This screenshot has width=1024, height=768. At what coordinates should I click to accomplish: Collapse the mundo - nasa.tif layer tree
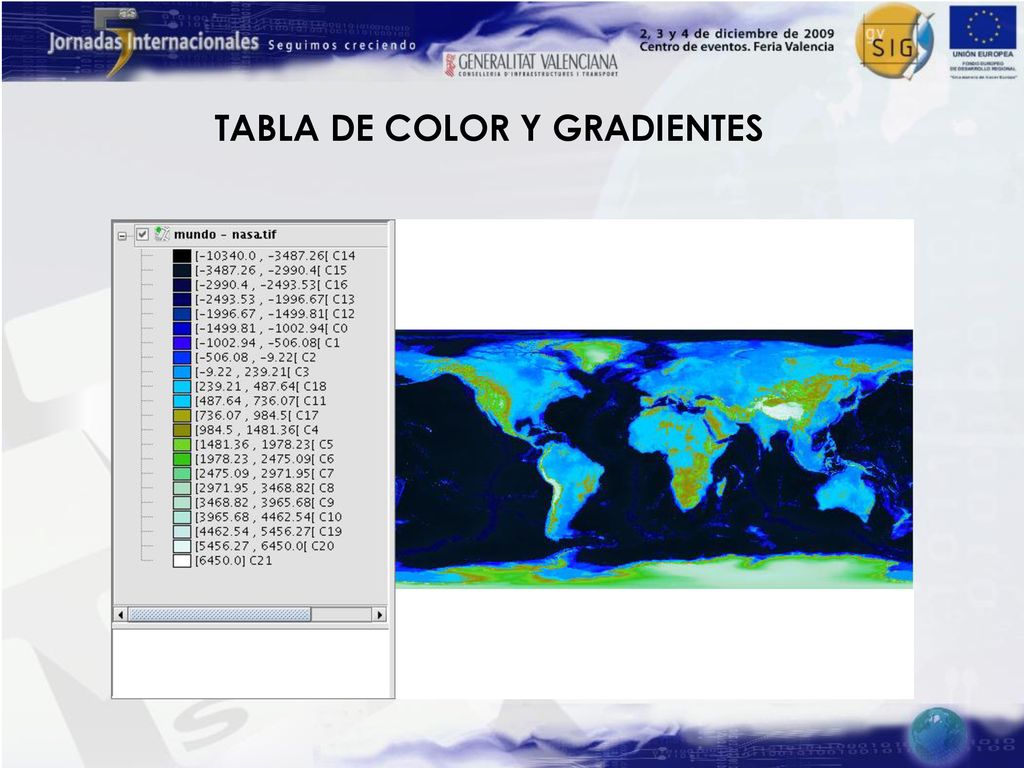pos(122,236)
